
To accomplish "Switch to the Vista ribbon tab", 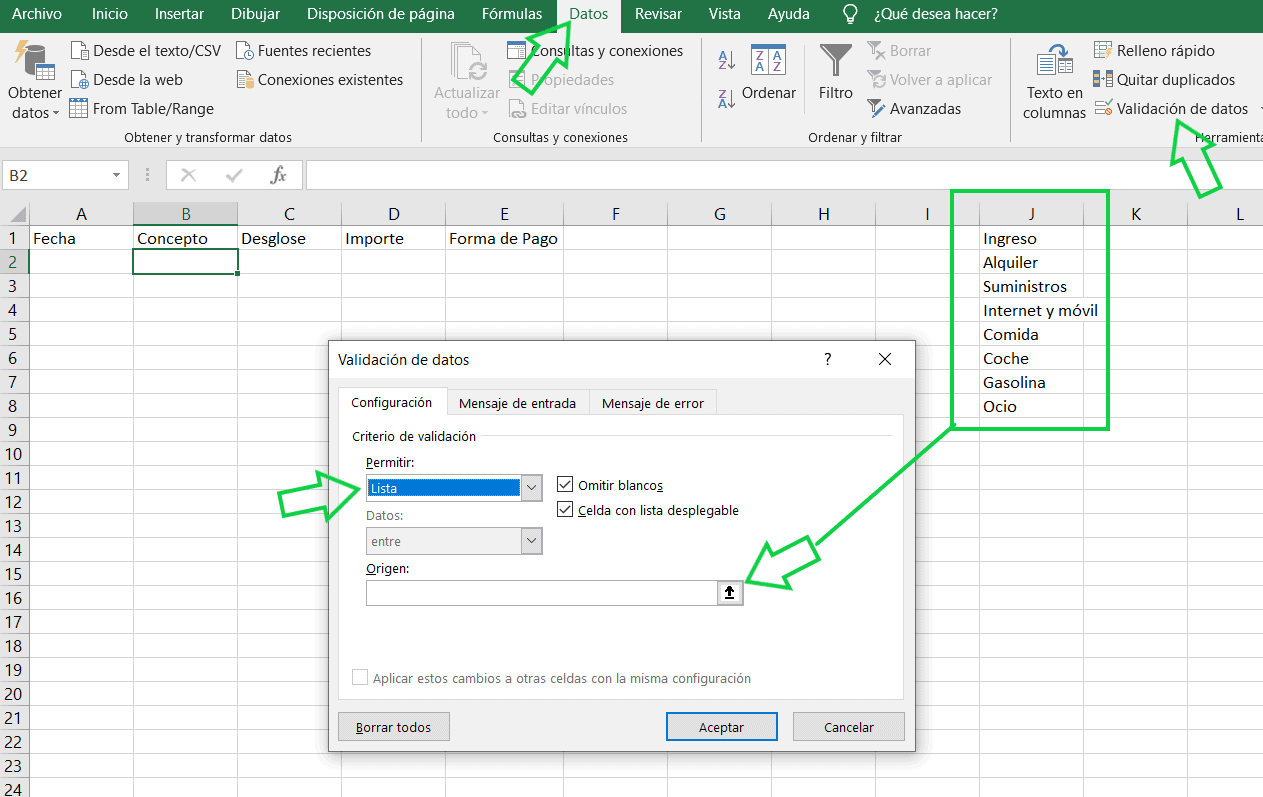I will pos(725,14).
